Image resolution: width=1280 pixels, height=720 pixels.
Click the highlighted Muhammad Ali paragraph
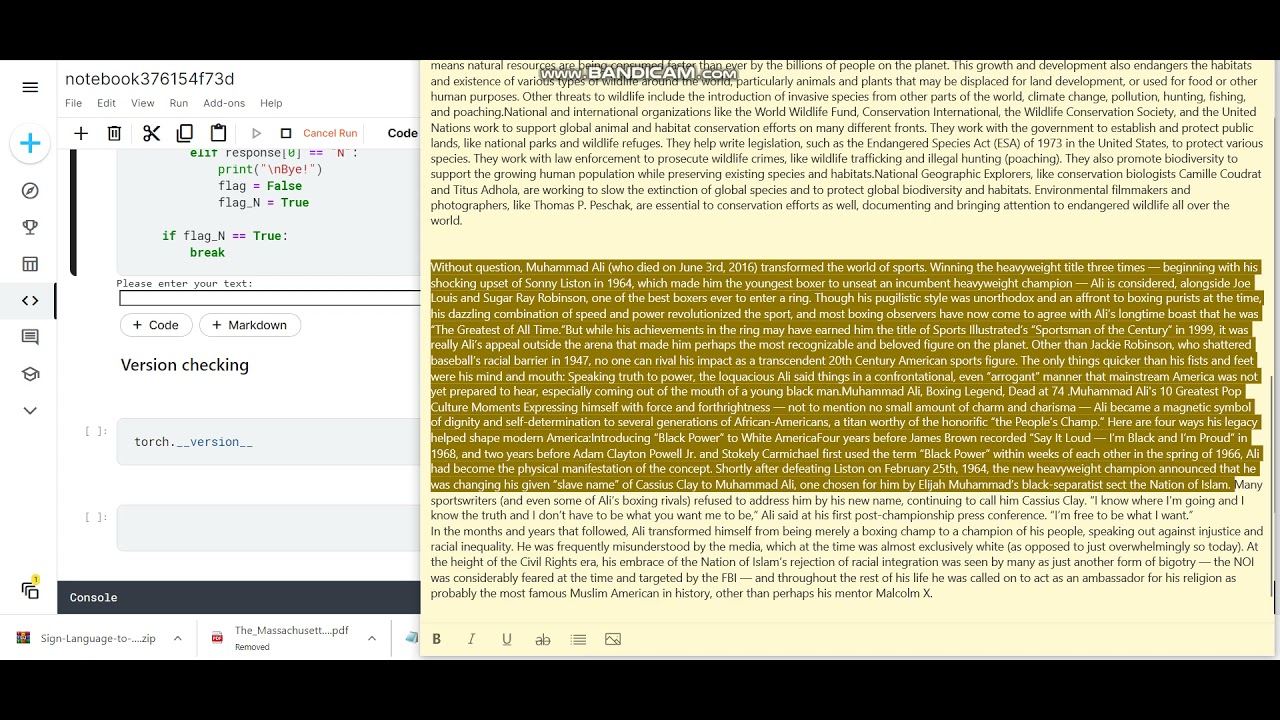point(846,375)
